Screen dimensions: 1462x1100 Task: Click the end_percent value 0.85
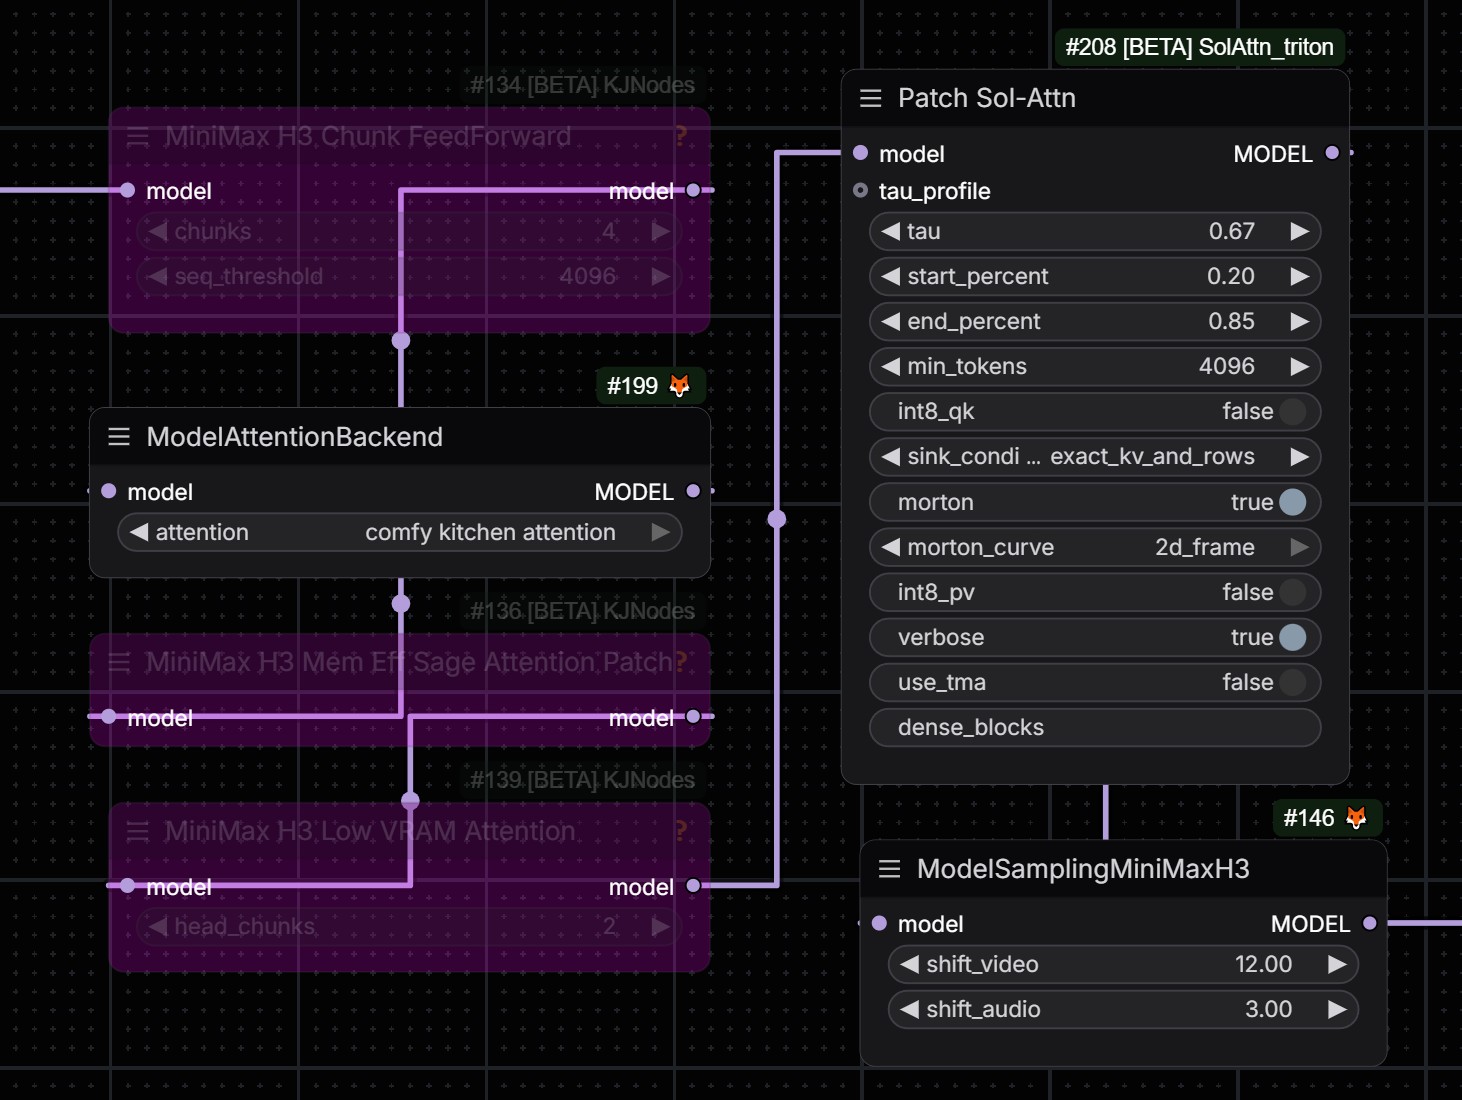1232,321
